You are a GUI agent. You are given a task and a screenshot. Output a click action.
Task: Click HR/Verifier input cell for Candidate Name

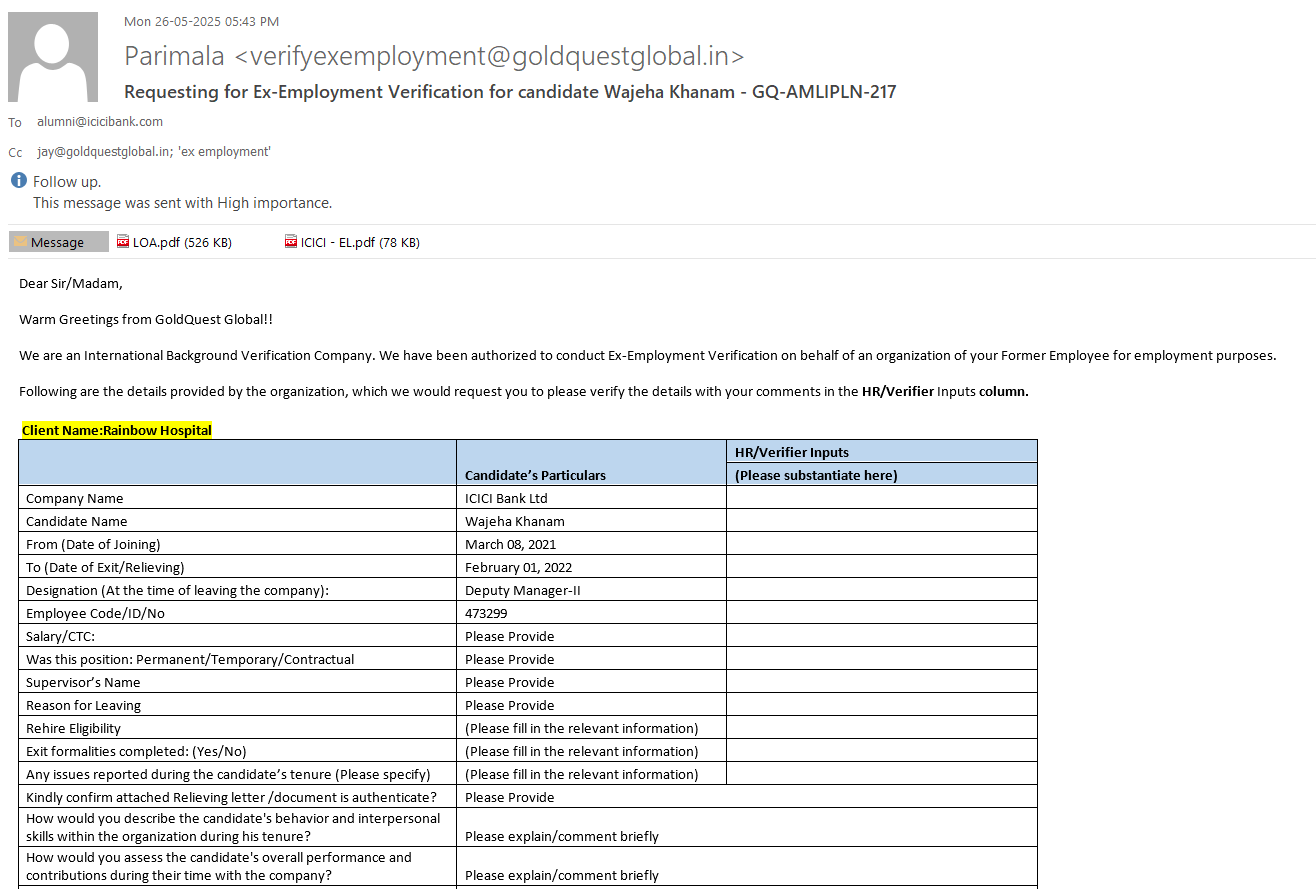[x=882, y=521]
